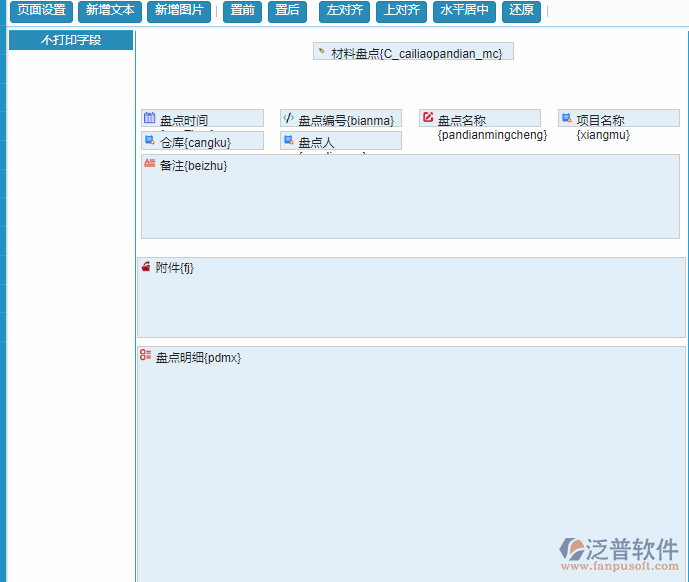Viewport: 689px width, 582px height.
Task: Click the 新增文本 button
Action: point(110,11)
